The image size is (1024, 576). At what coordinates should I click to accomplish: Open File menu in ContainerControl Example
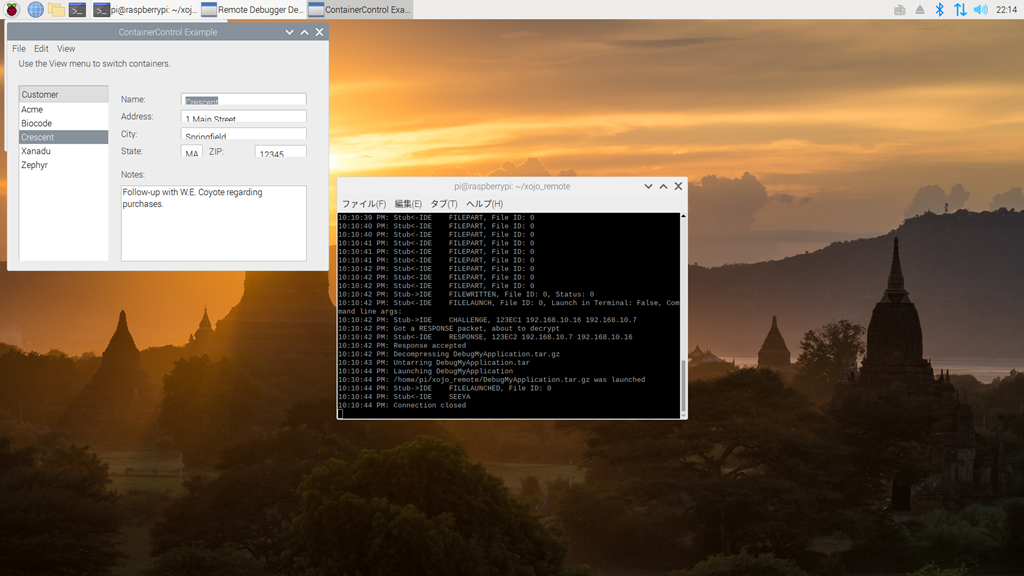[19, 48]
